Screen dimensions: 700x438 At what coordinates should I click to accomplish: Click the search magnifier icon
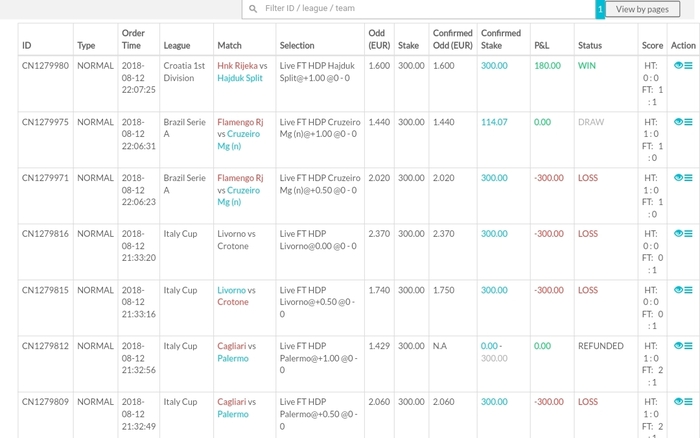(253, 8)
